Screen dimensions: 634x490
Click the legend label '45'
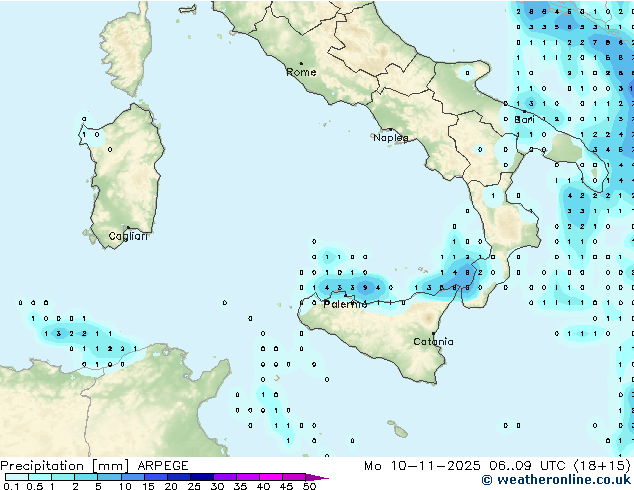(x=286, y=486)
